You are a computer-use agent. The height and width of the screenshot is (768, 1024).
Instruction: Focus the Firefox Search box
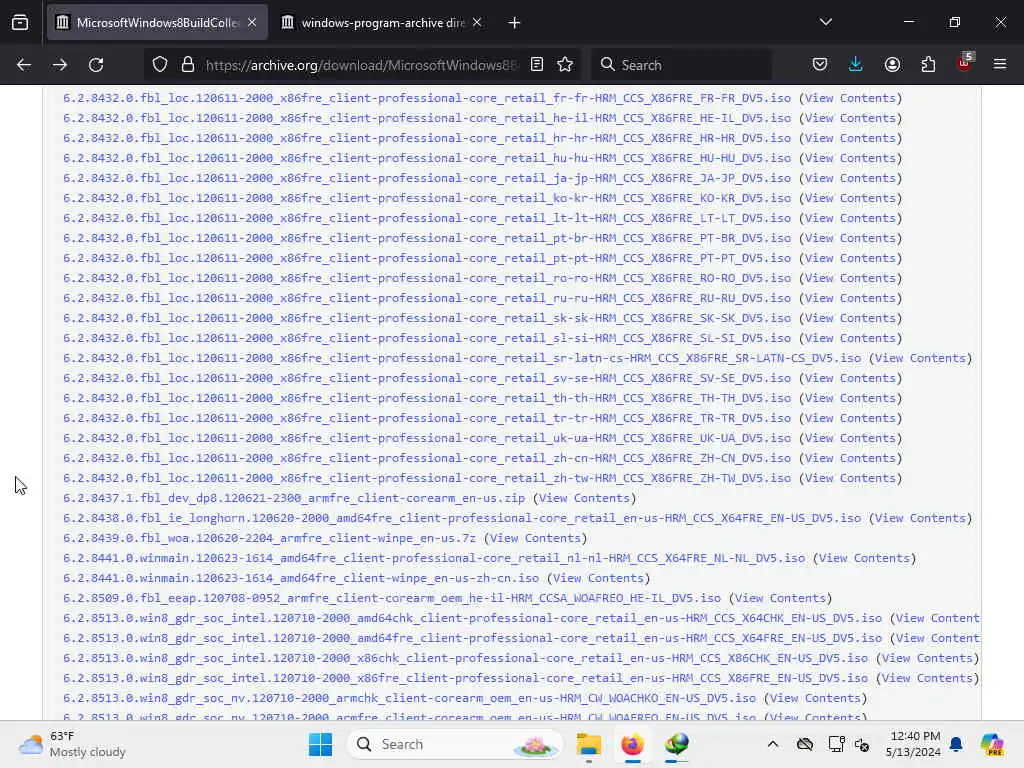coord(682,65)
